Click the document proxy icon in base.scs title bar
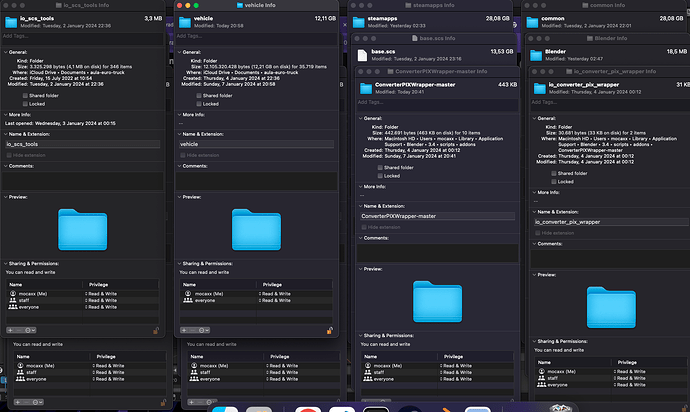The image size is (690, 412). [415, 38]
